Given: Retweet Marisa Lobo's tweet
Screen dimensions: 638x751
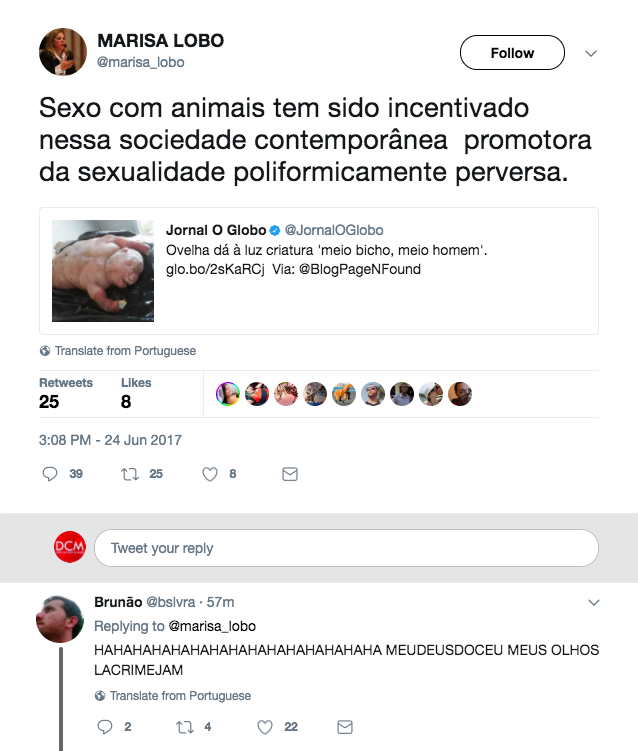Looking at the screenshot, I should pos(130,474).
